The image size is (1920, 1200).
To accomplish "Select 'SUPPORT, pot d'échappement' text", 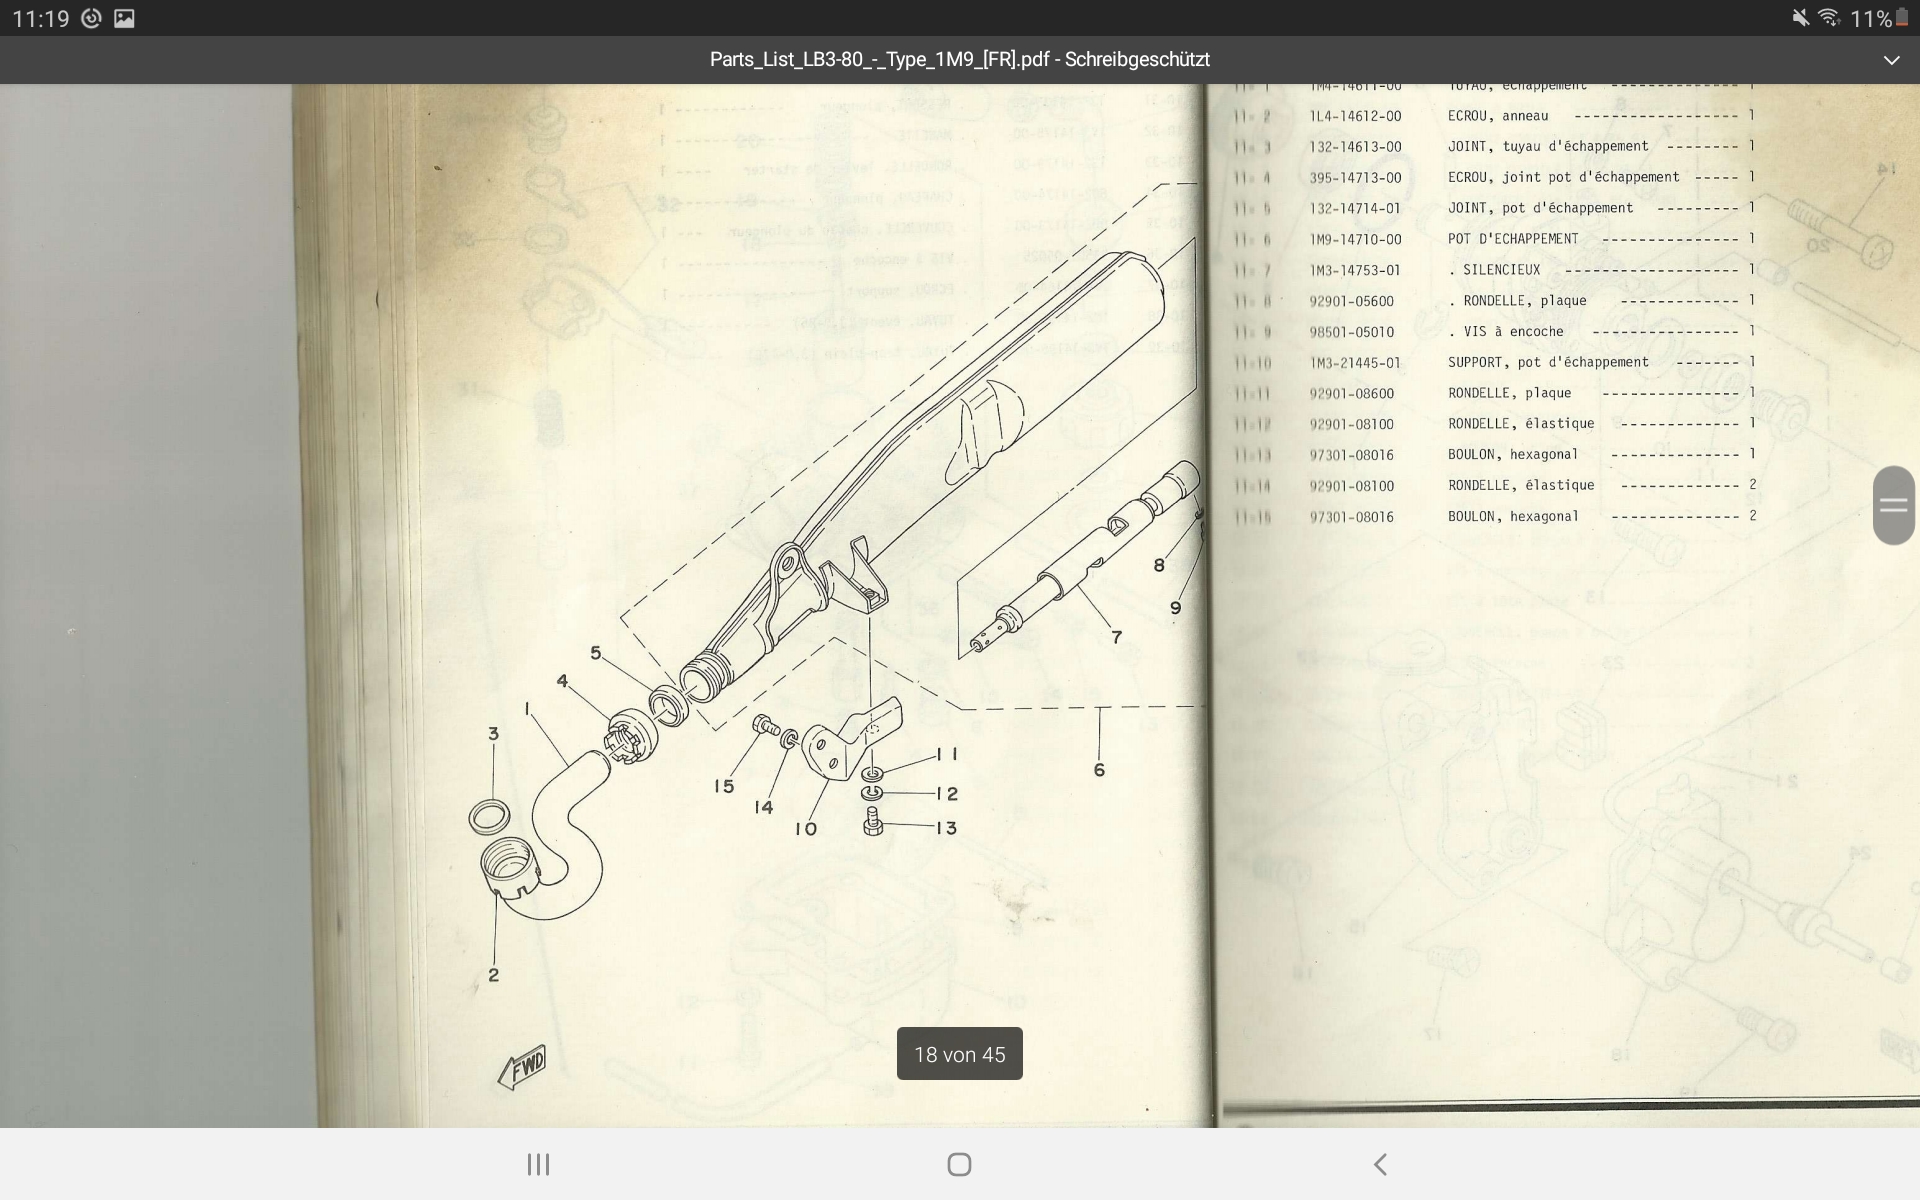I will (x=1548, y=362).
